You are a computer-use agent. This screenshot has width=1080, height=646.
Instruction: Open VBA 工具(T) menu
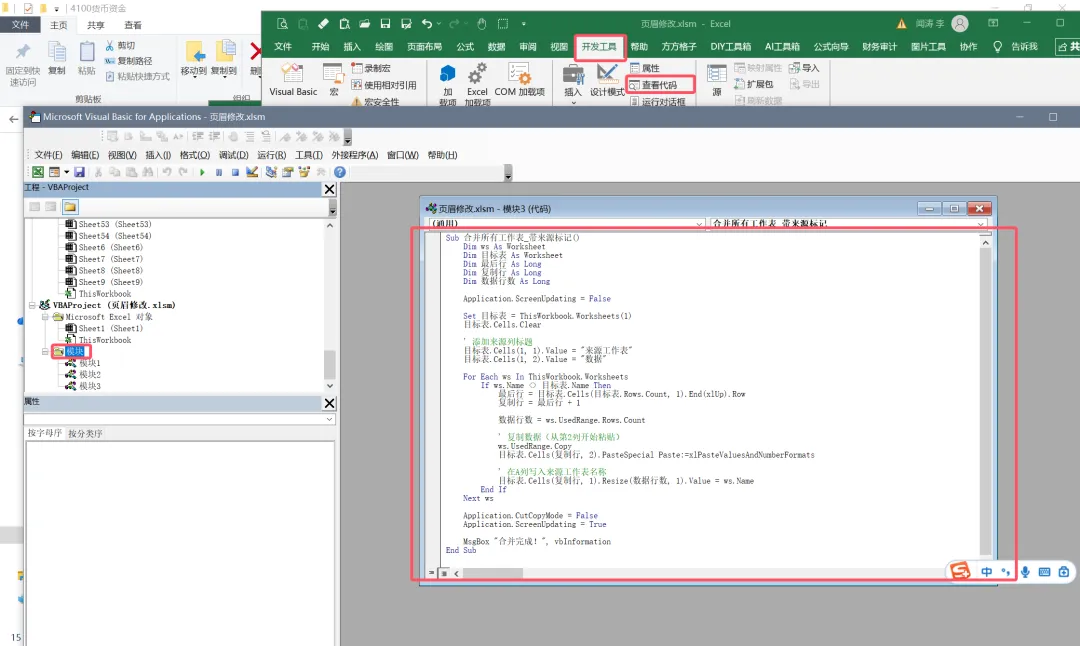309,155
